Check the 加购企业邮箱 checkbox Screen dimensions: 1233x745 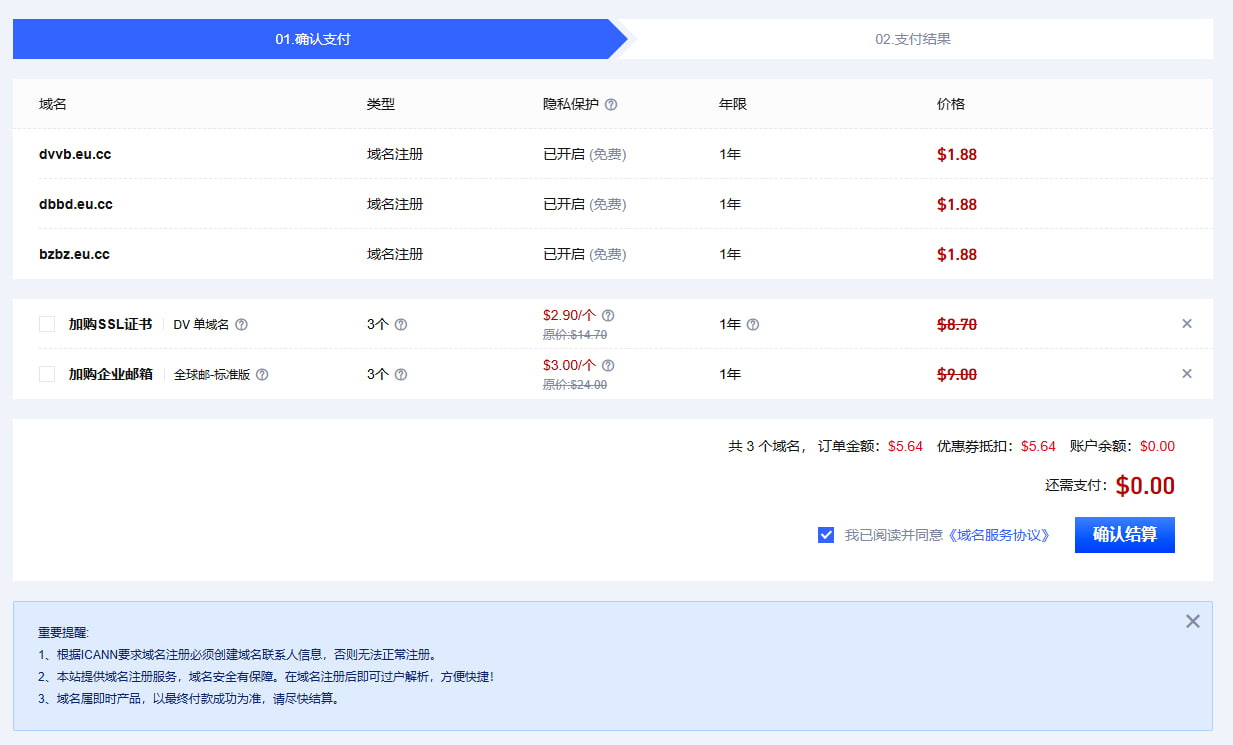pyautogui.click(x=47, y=374)
